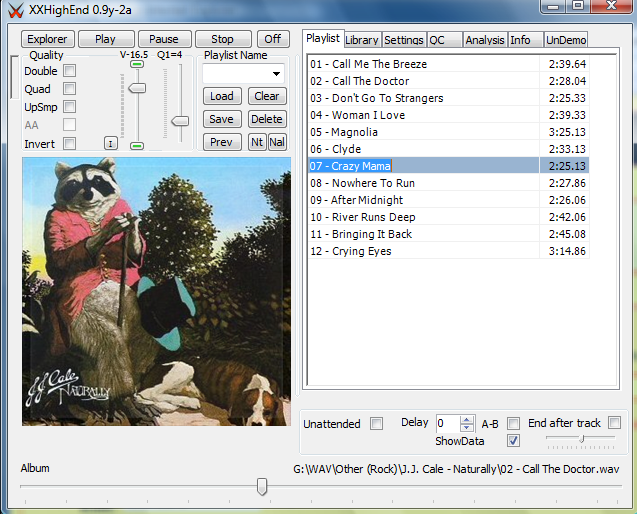Viewport: 637px width, 514px height.
Task: Click the track position slider handle
Action: pos(262,486)
